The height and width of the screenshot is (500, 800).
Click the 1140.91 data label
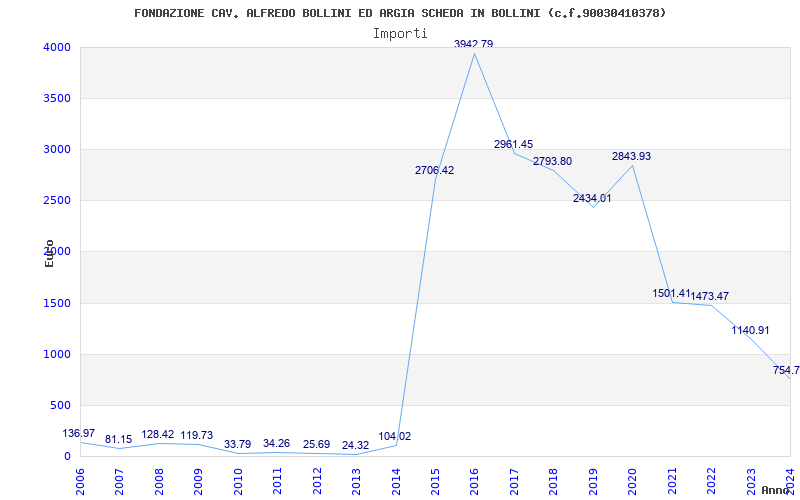[750, 330]
